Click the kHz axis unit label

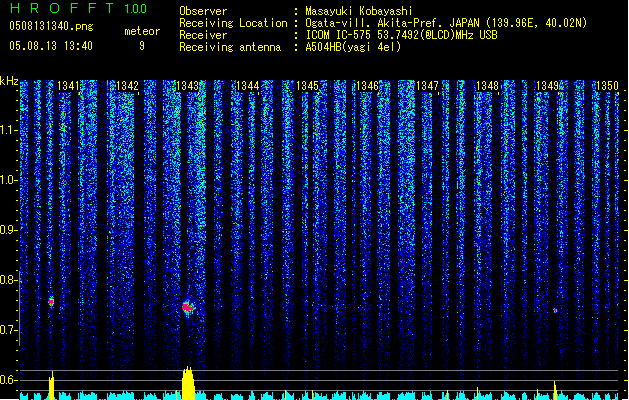click(9, 81)
